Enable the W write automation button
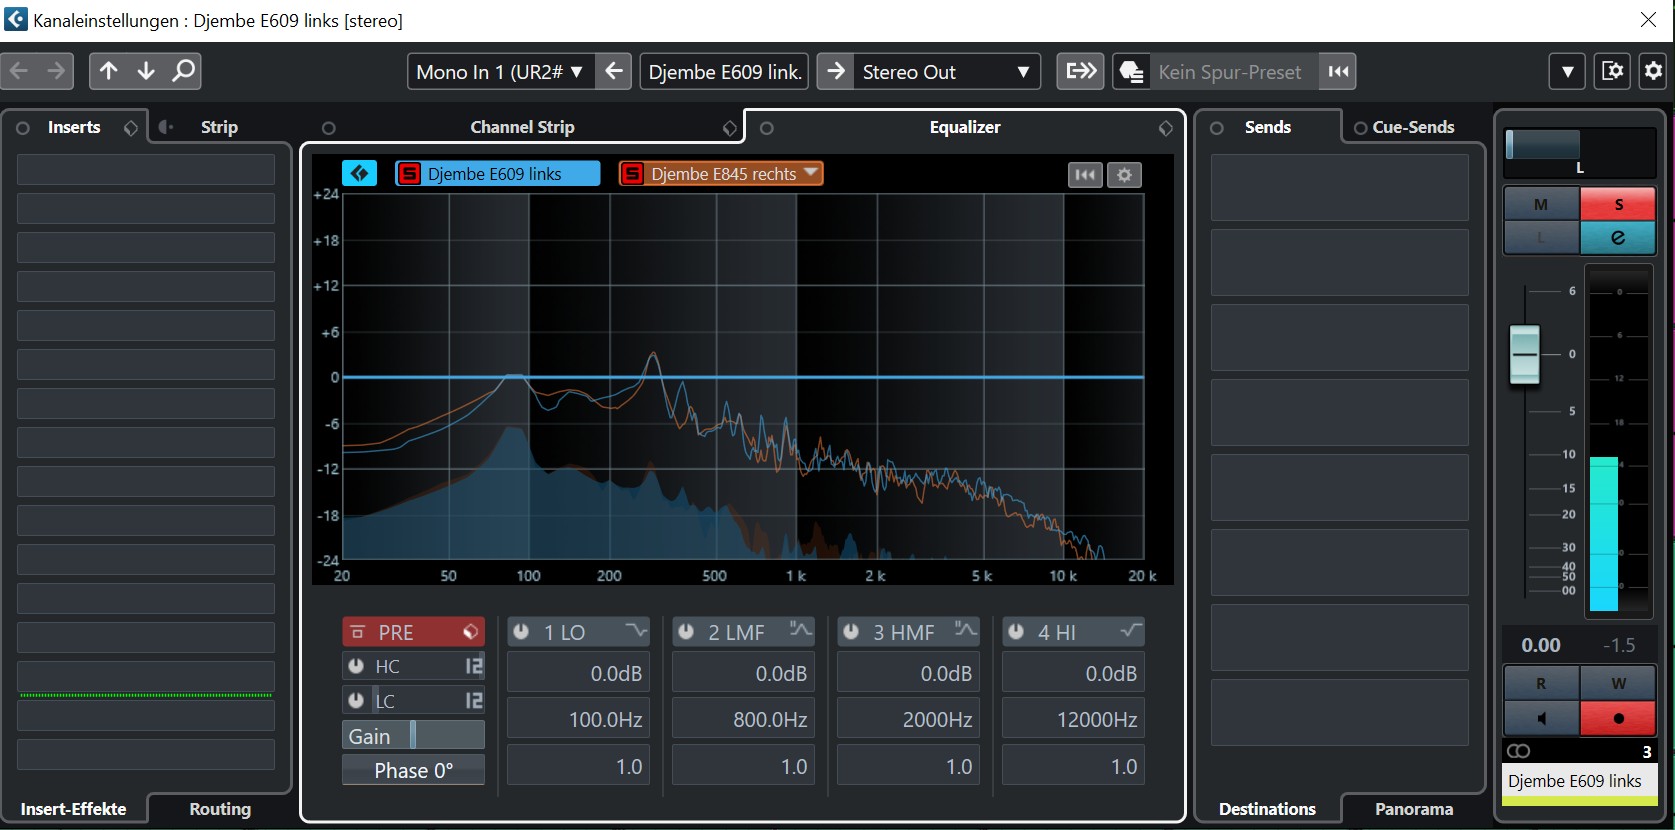The image size is (1675, 830). click(x=1618, y=683)
